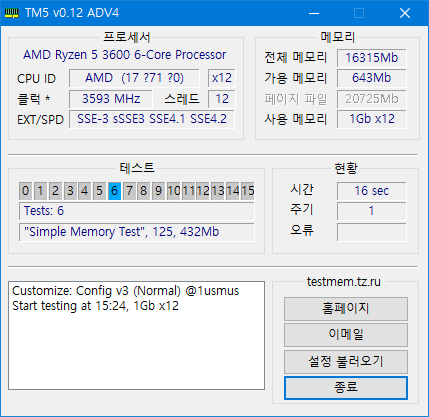This screenshot has width=429, height=417.
Task: Click the 종료 exit button
Action: 346,387
